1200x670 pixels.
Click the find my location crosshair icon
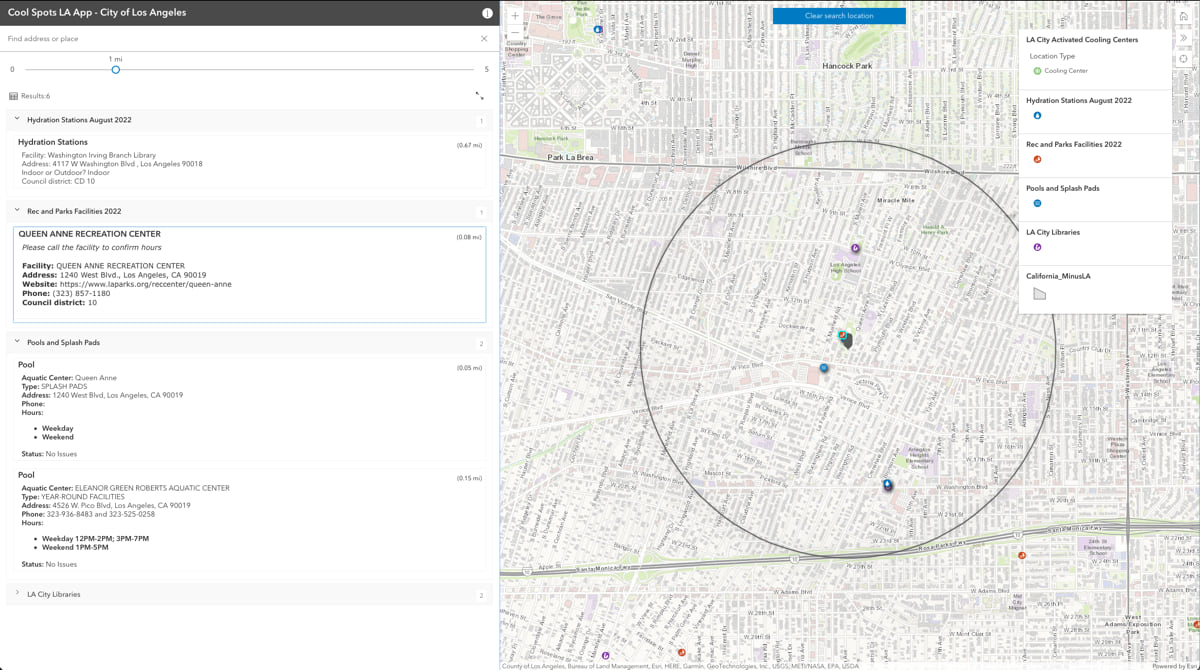(x=1184, y=59)
